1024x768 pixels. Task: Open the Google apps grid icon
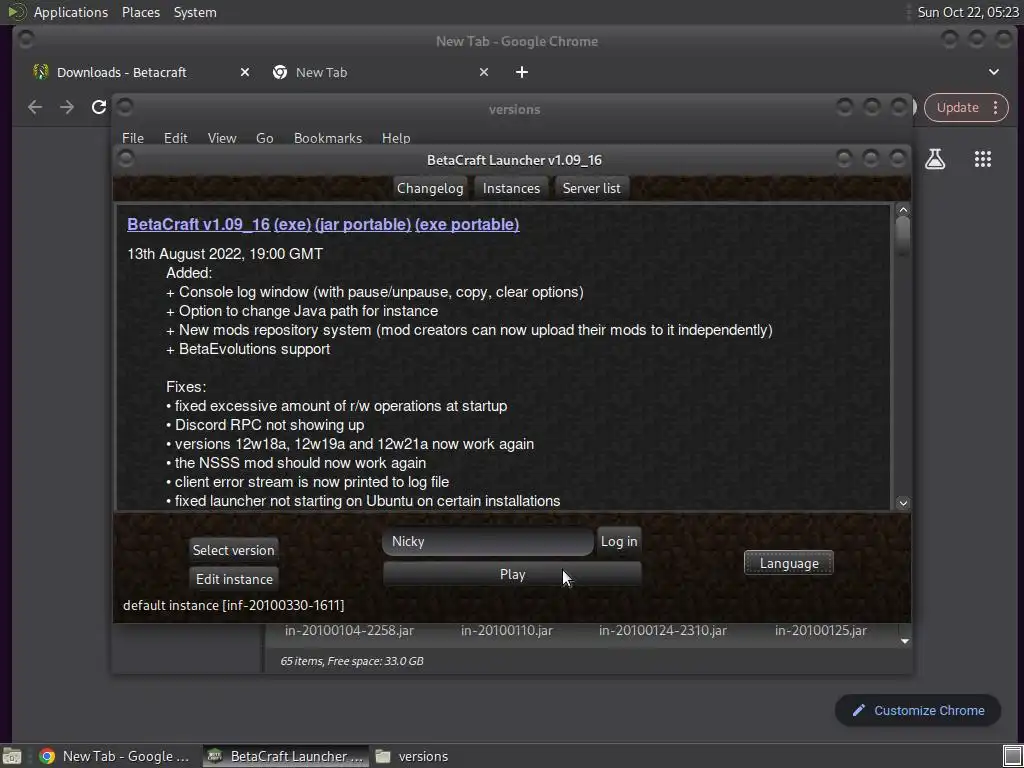click(x=982, y=159)
